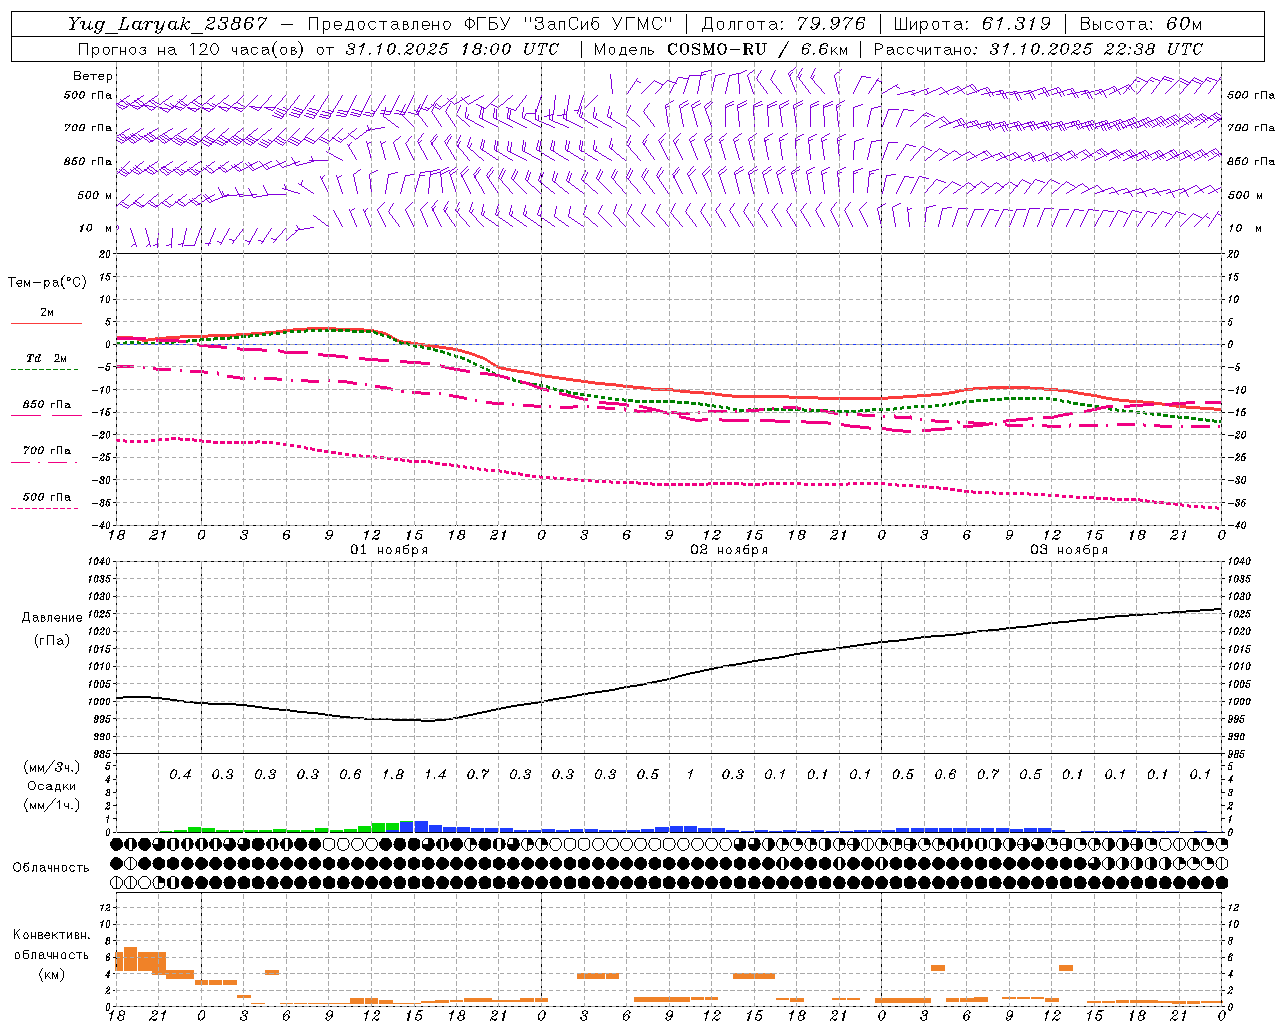Image resolution: width=1280 pixels, height=1024 pixels.
Task: Click the dashed line sample under Td 2м
Action: [x=45, y=370]
